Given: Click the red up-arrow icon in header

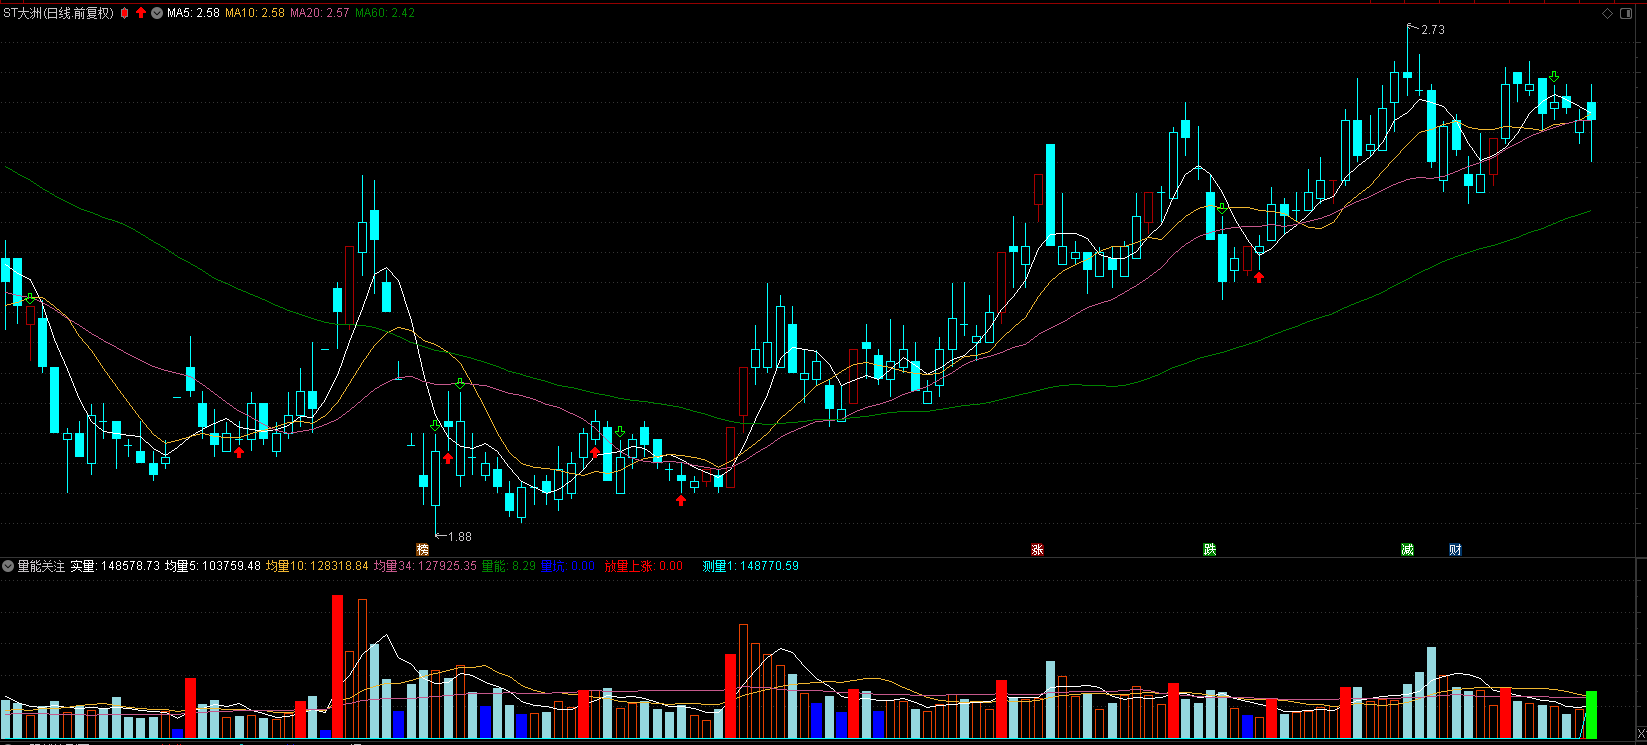Looking at the screenshot, I should pos(141,13).
